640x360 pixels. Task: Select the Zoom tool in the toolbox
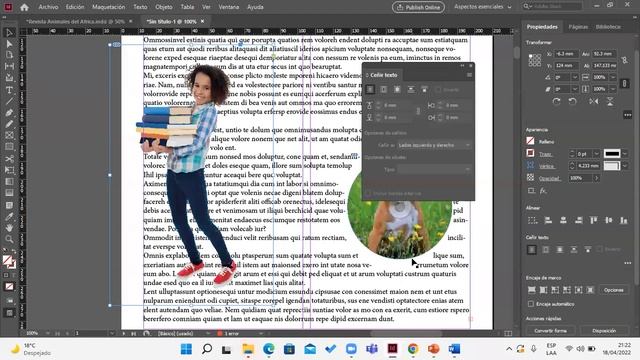pyautogui.click(x=9, y=239)
